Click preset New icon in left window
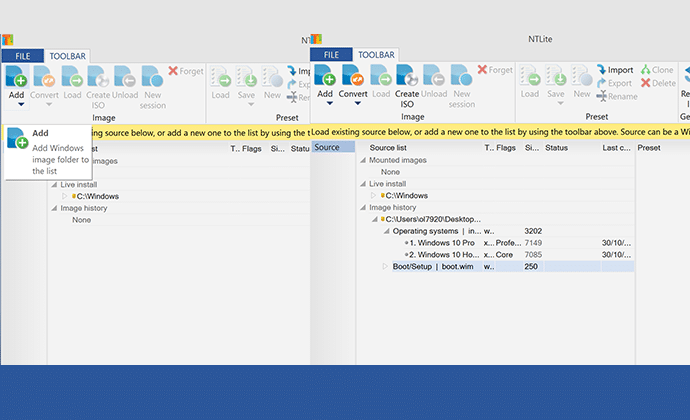Image resolution: width=690 pixels, height=420 pixels. 272,77
